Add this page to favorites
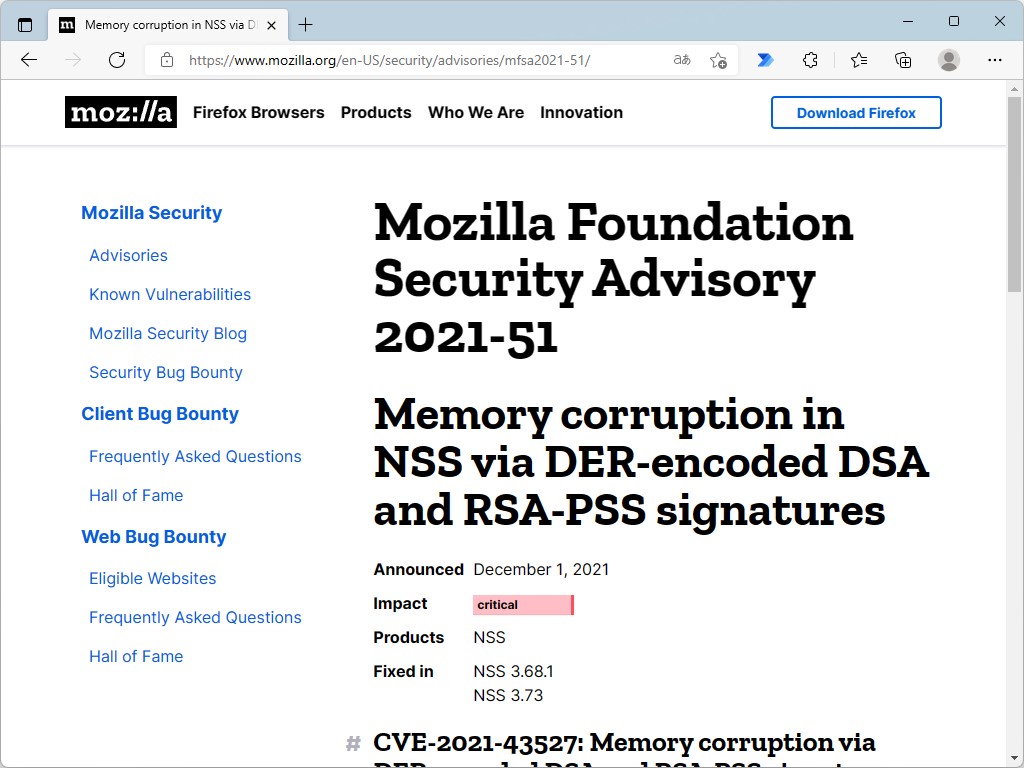Image resolution: width=1024 pixels, height=768 pixels. pyautogui.click(x=718, y=60)
